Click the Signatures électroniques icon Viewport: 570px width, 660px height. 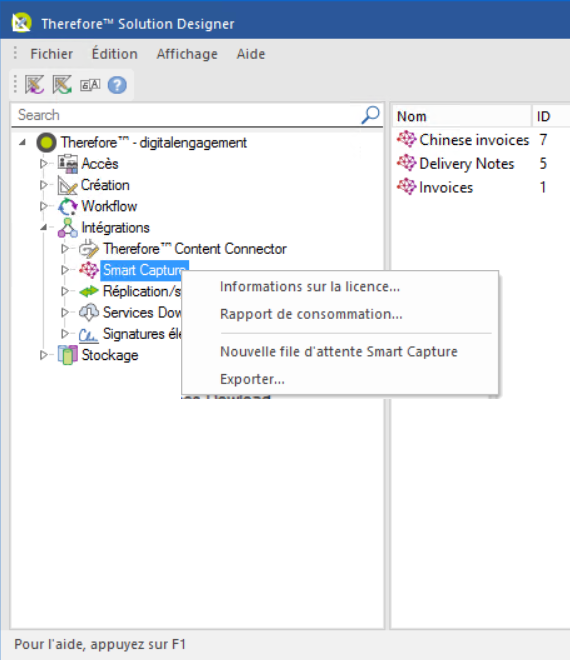click(89, 334)
